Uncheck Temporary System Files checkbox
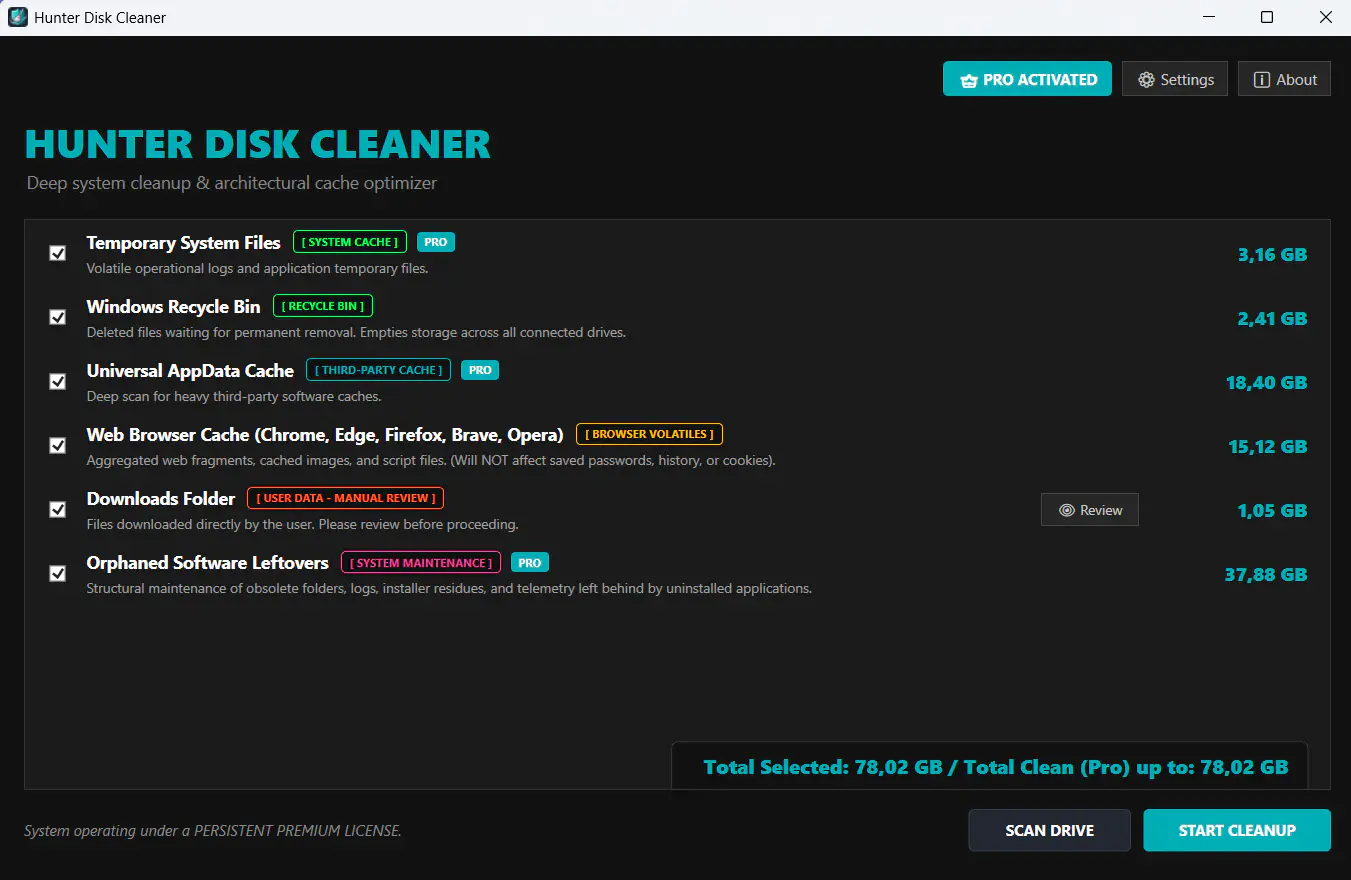The height and width of the screenshot is (880, 1351). point(58,253)
